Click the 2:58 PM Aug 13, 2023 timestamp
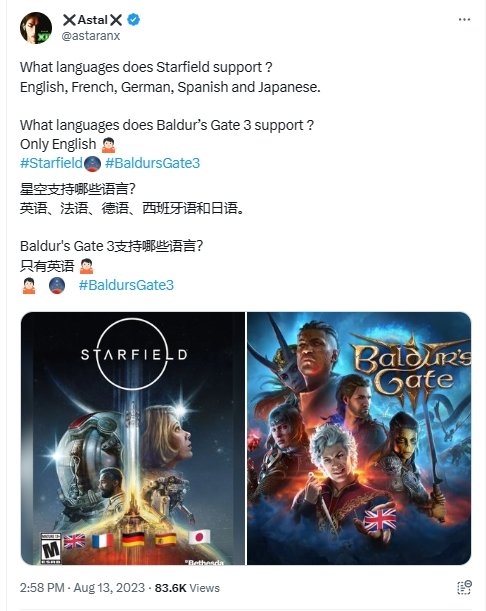The height and width of the screenshot is (611, 486). (82, 588)
